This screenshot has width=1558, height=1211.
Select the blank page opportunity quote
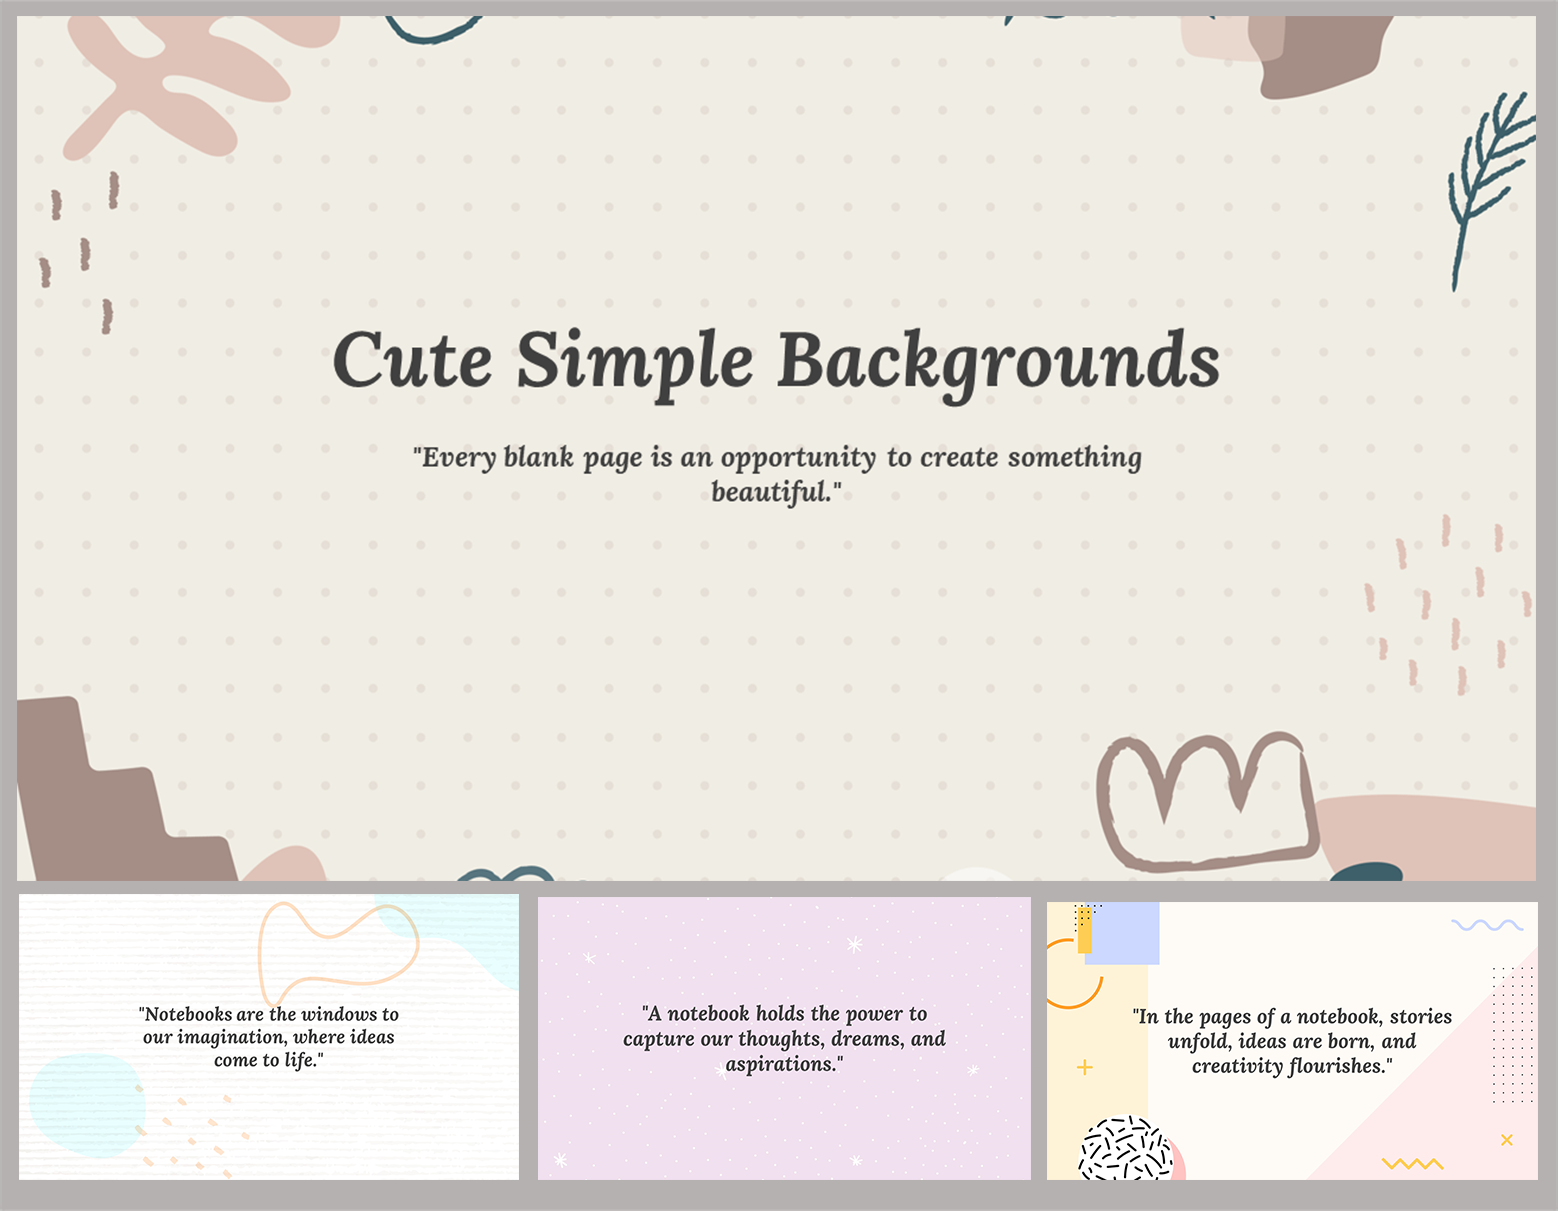[x=777, y=473]
